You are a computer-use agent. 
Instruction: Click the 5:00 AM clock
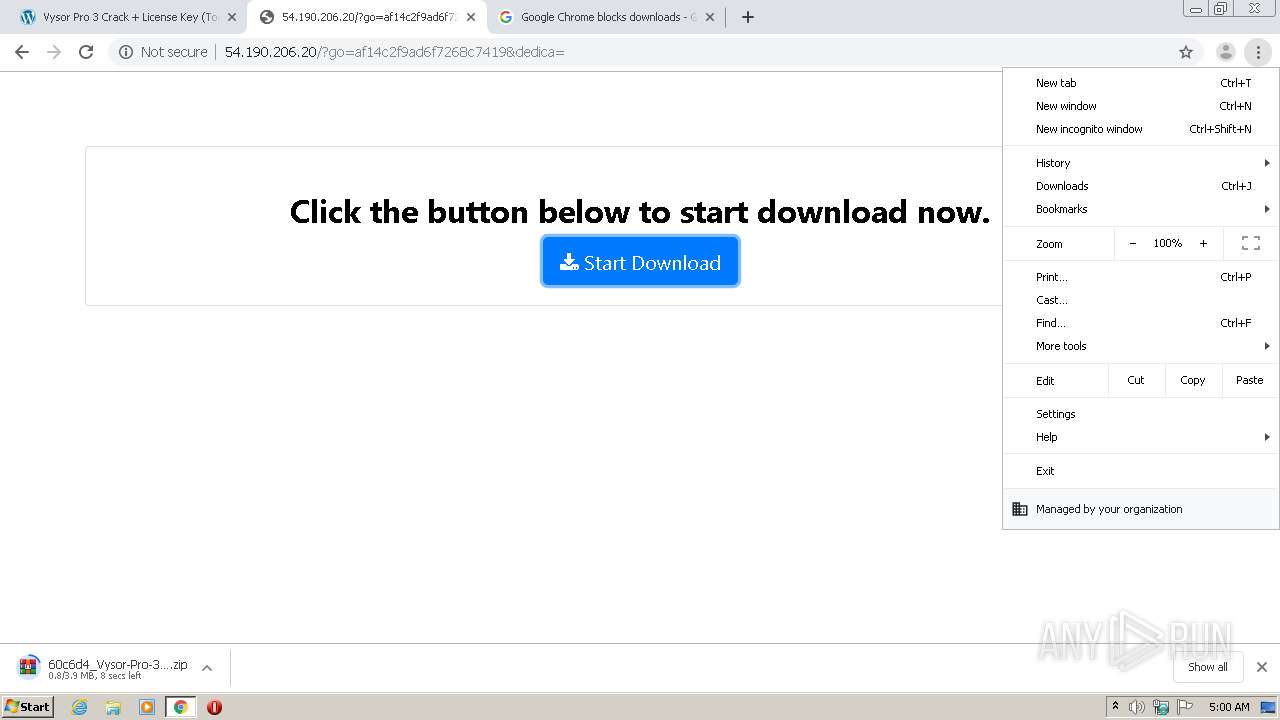pos(1229,707)
